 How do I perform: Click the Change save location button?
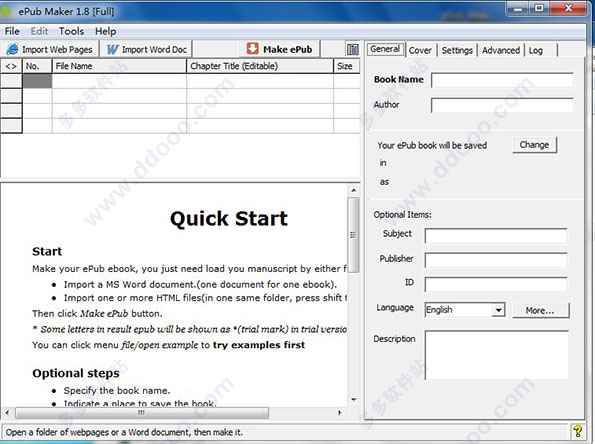click(x=534, y=145)
